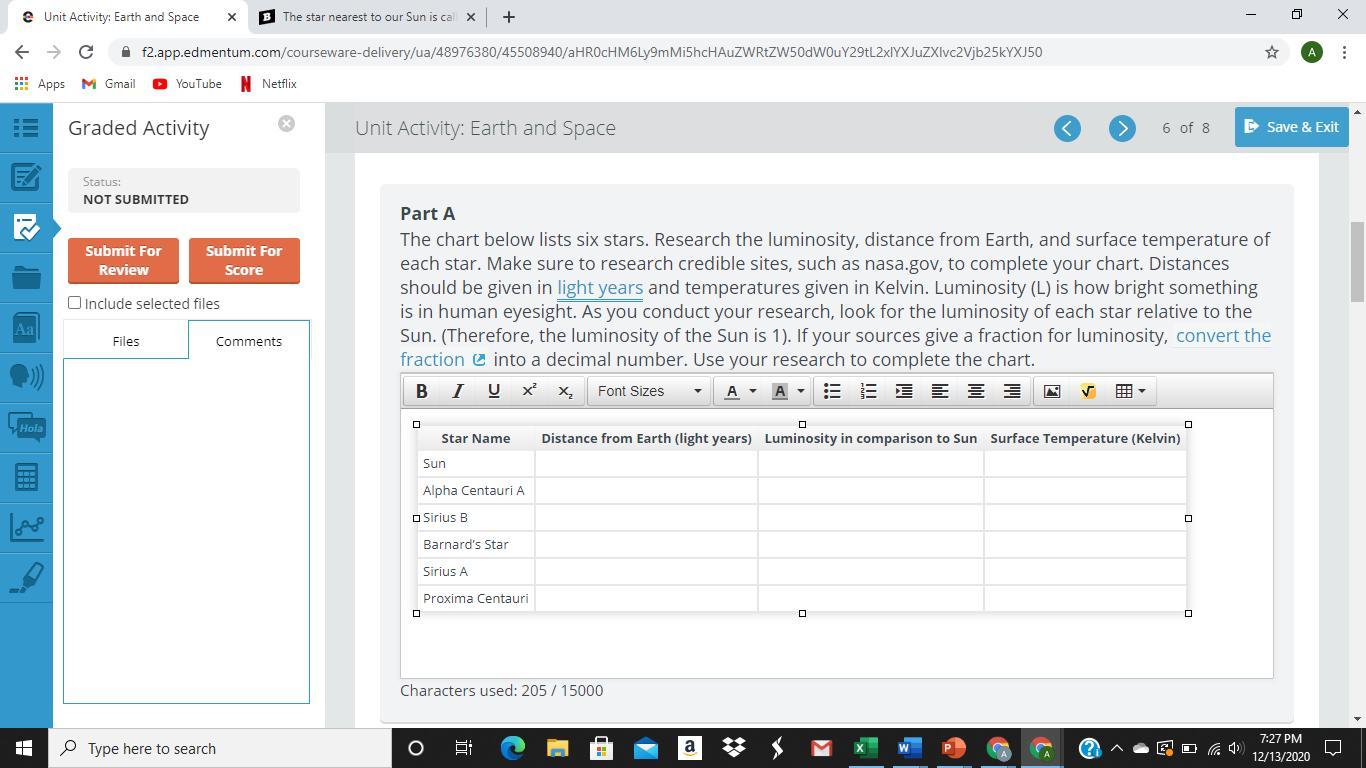Click Submit For Review button
The height and width of the screenshot is (768, 1366).
pos(123,260)
